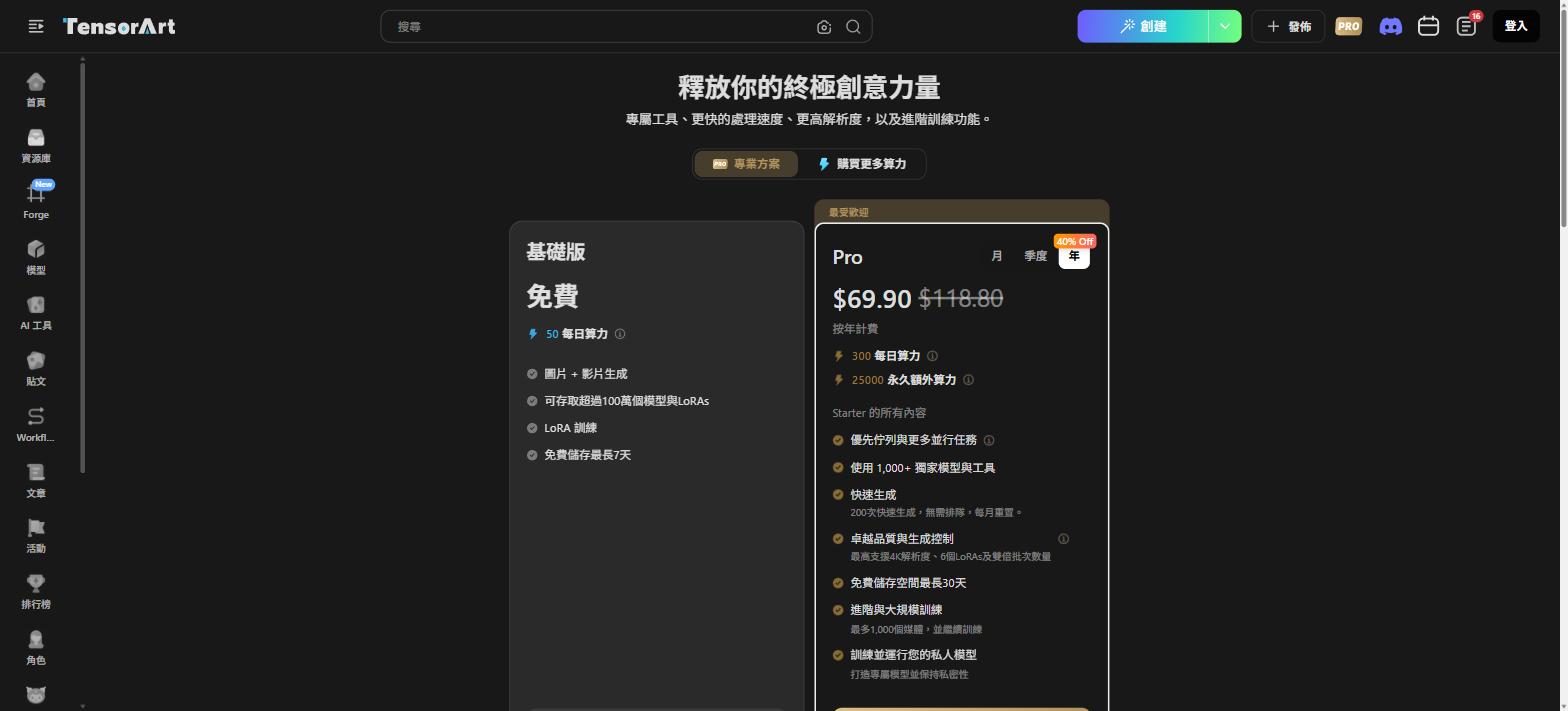Click info icon beside 優先佇列與更多並行任務
This screenshot has width=1568, height=711.
(x=989, y=440)
